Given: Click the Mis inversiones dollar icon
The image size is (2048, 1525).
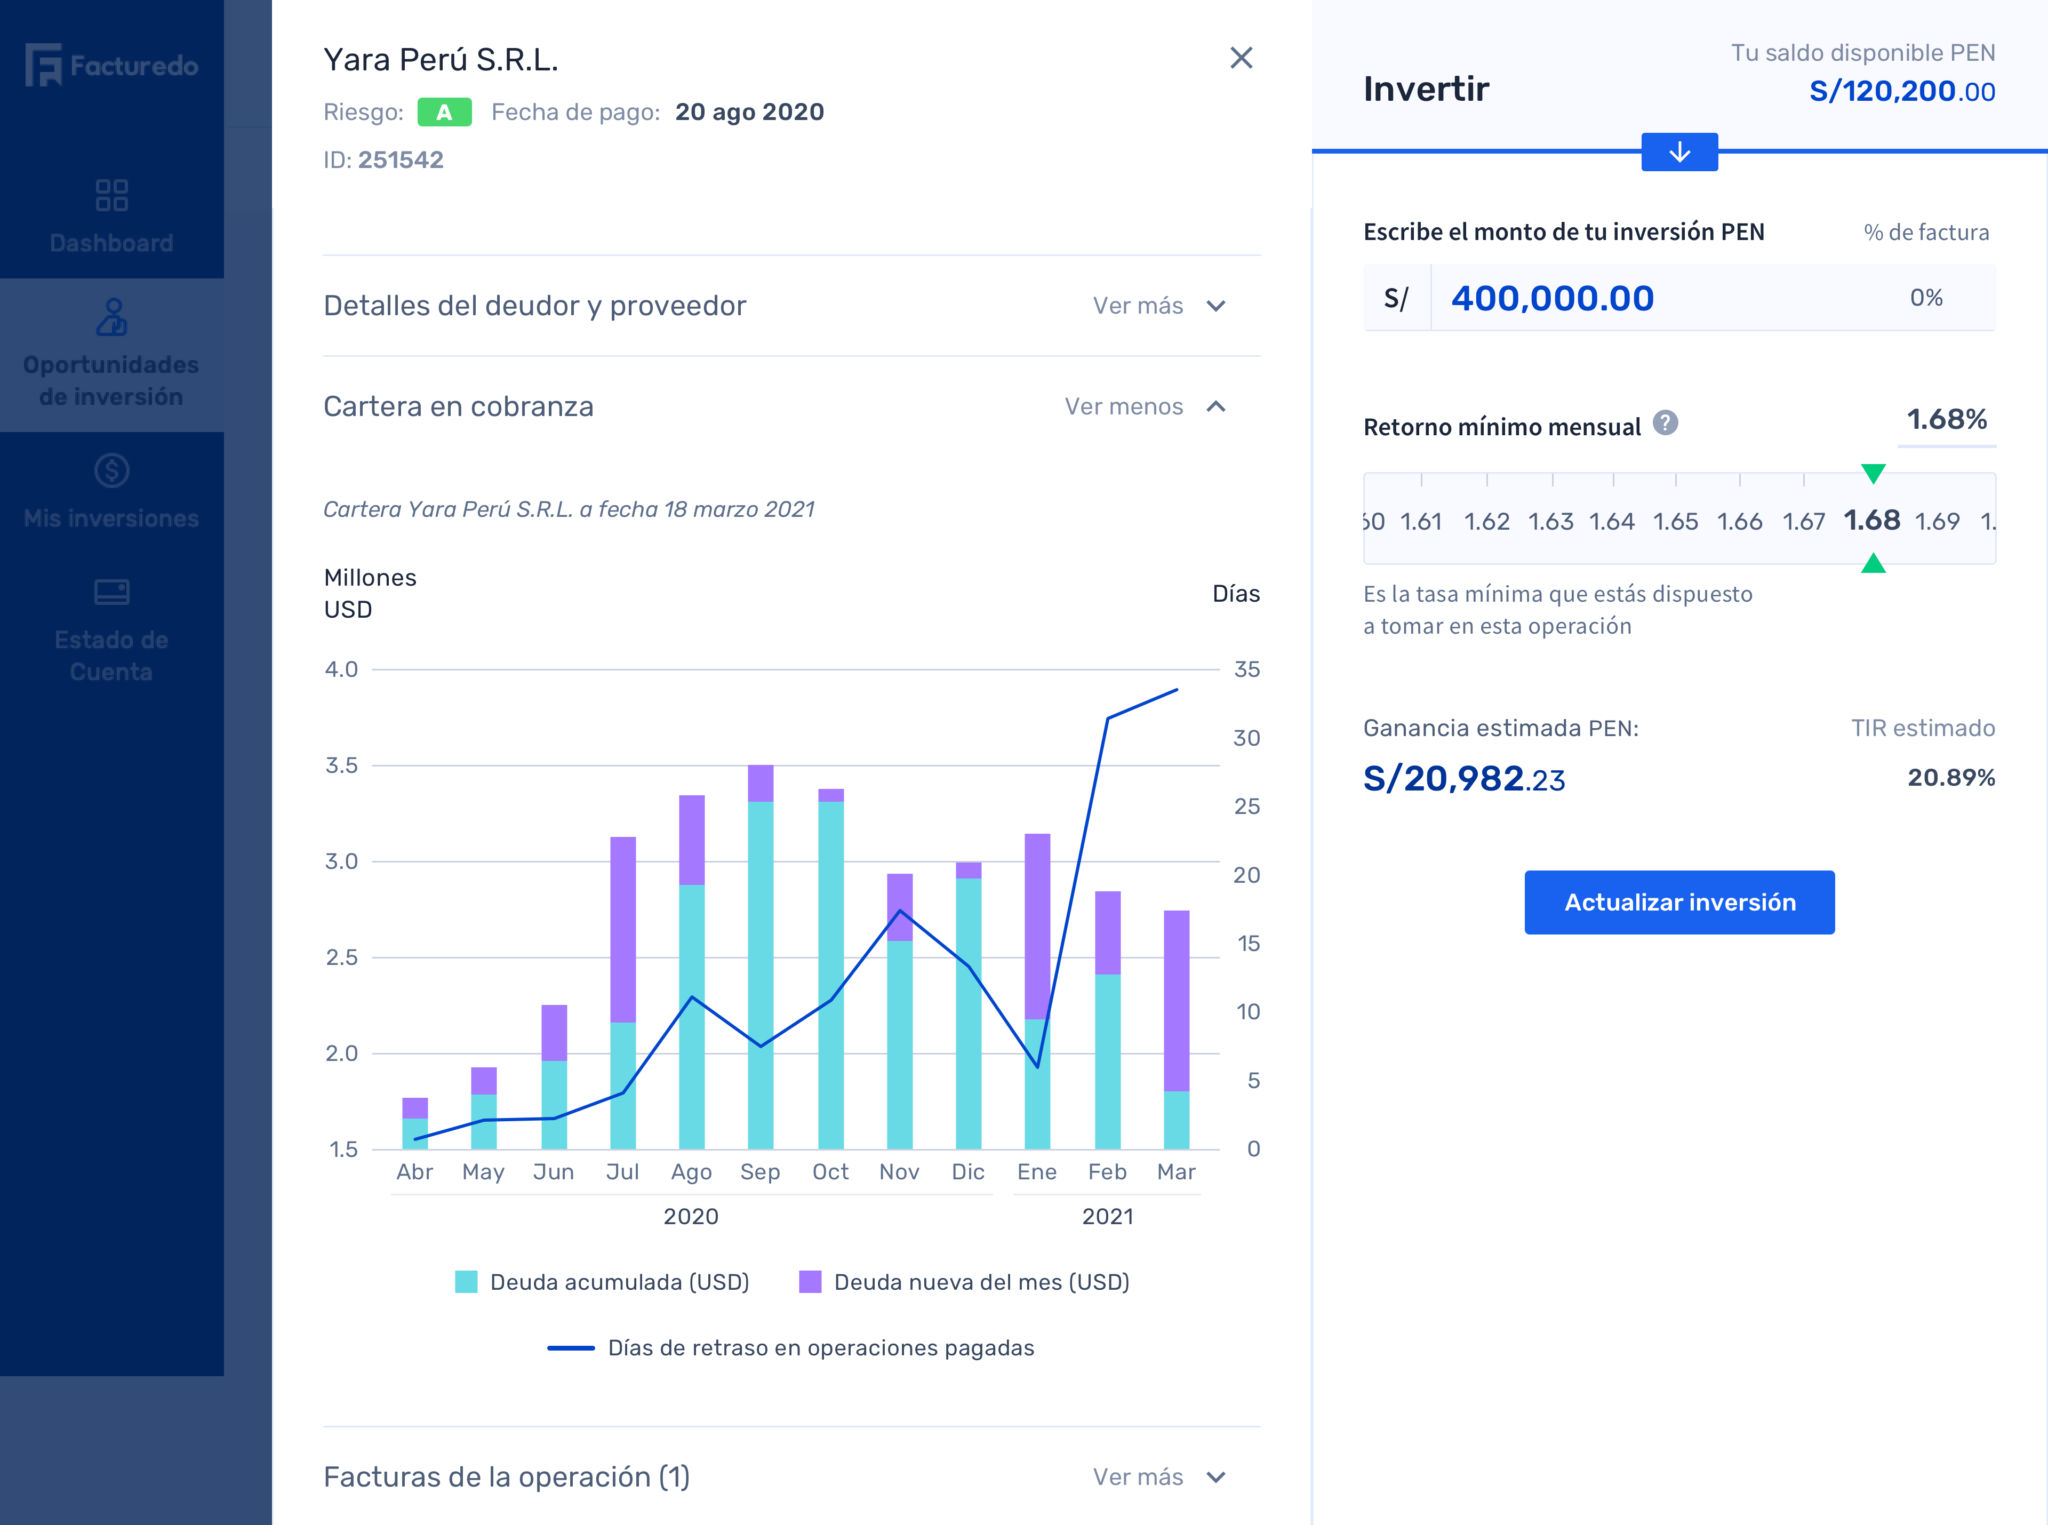Looking at the screenshot, I should click(111, 470).
